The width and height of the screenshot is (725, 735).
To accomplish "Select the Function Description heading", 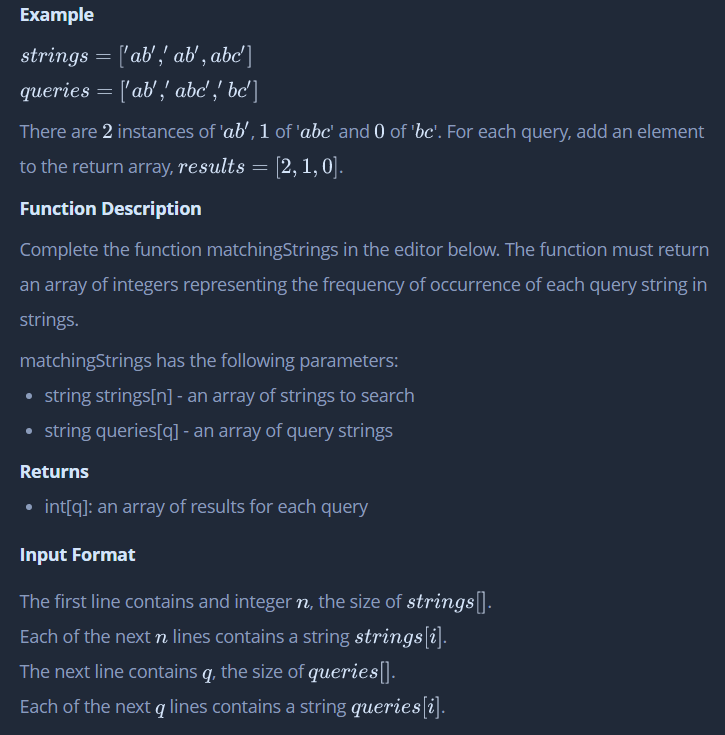I will tap(111, 209).
